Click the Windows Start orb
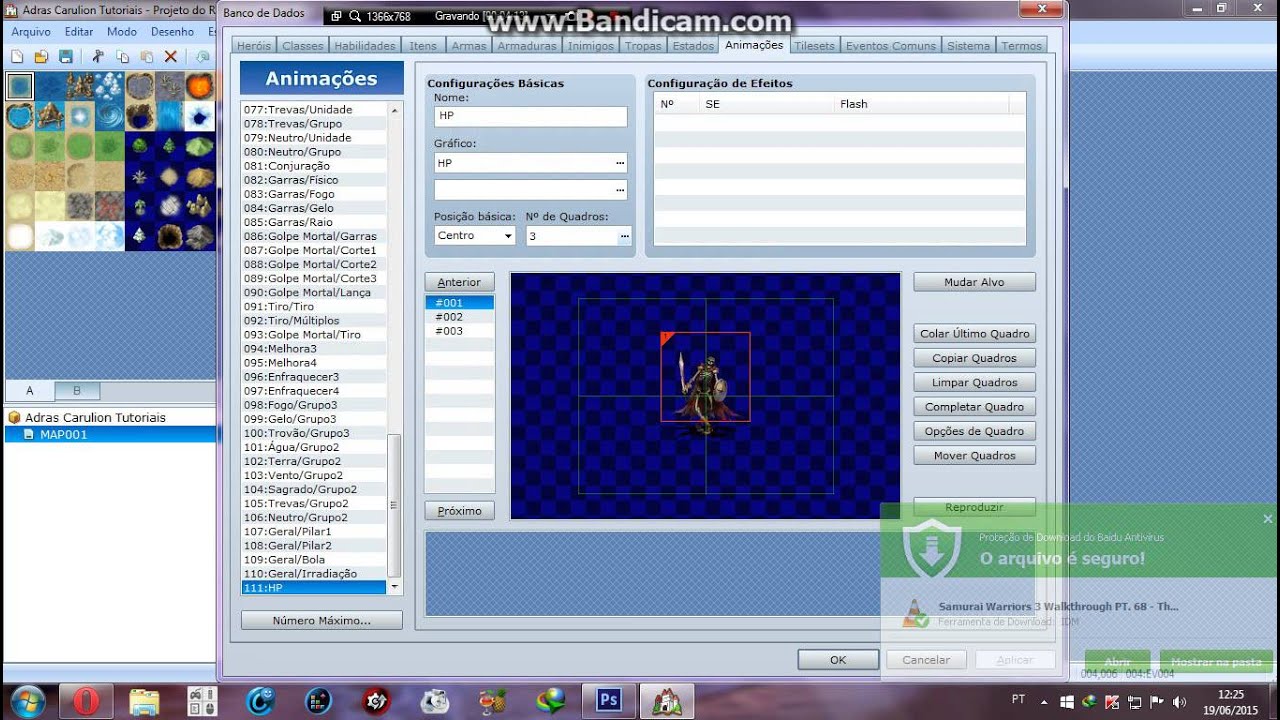The image size is (1280, 720). pos(28,700)
